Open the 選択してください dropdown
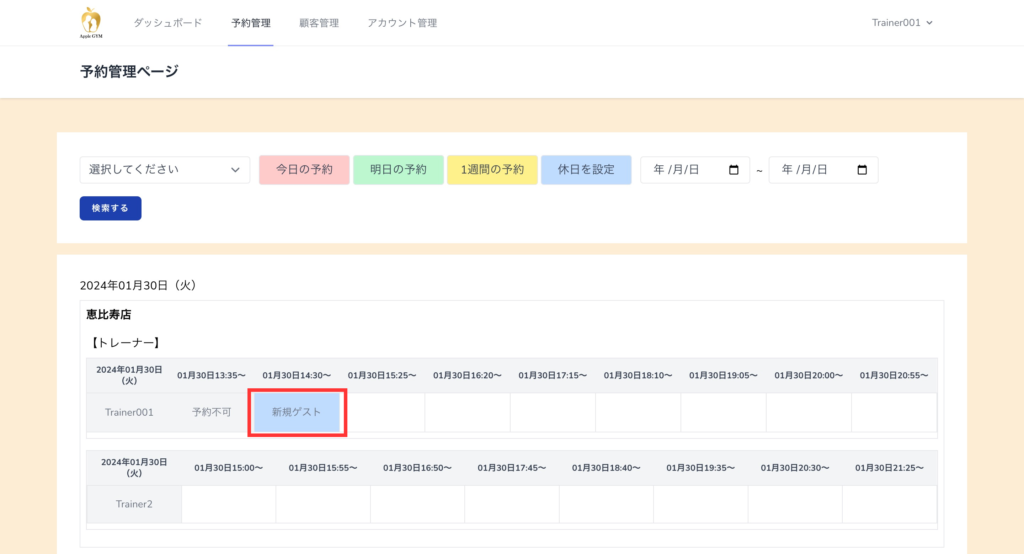Screen dimensions: 1024x554 165,170
